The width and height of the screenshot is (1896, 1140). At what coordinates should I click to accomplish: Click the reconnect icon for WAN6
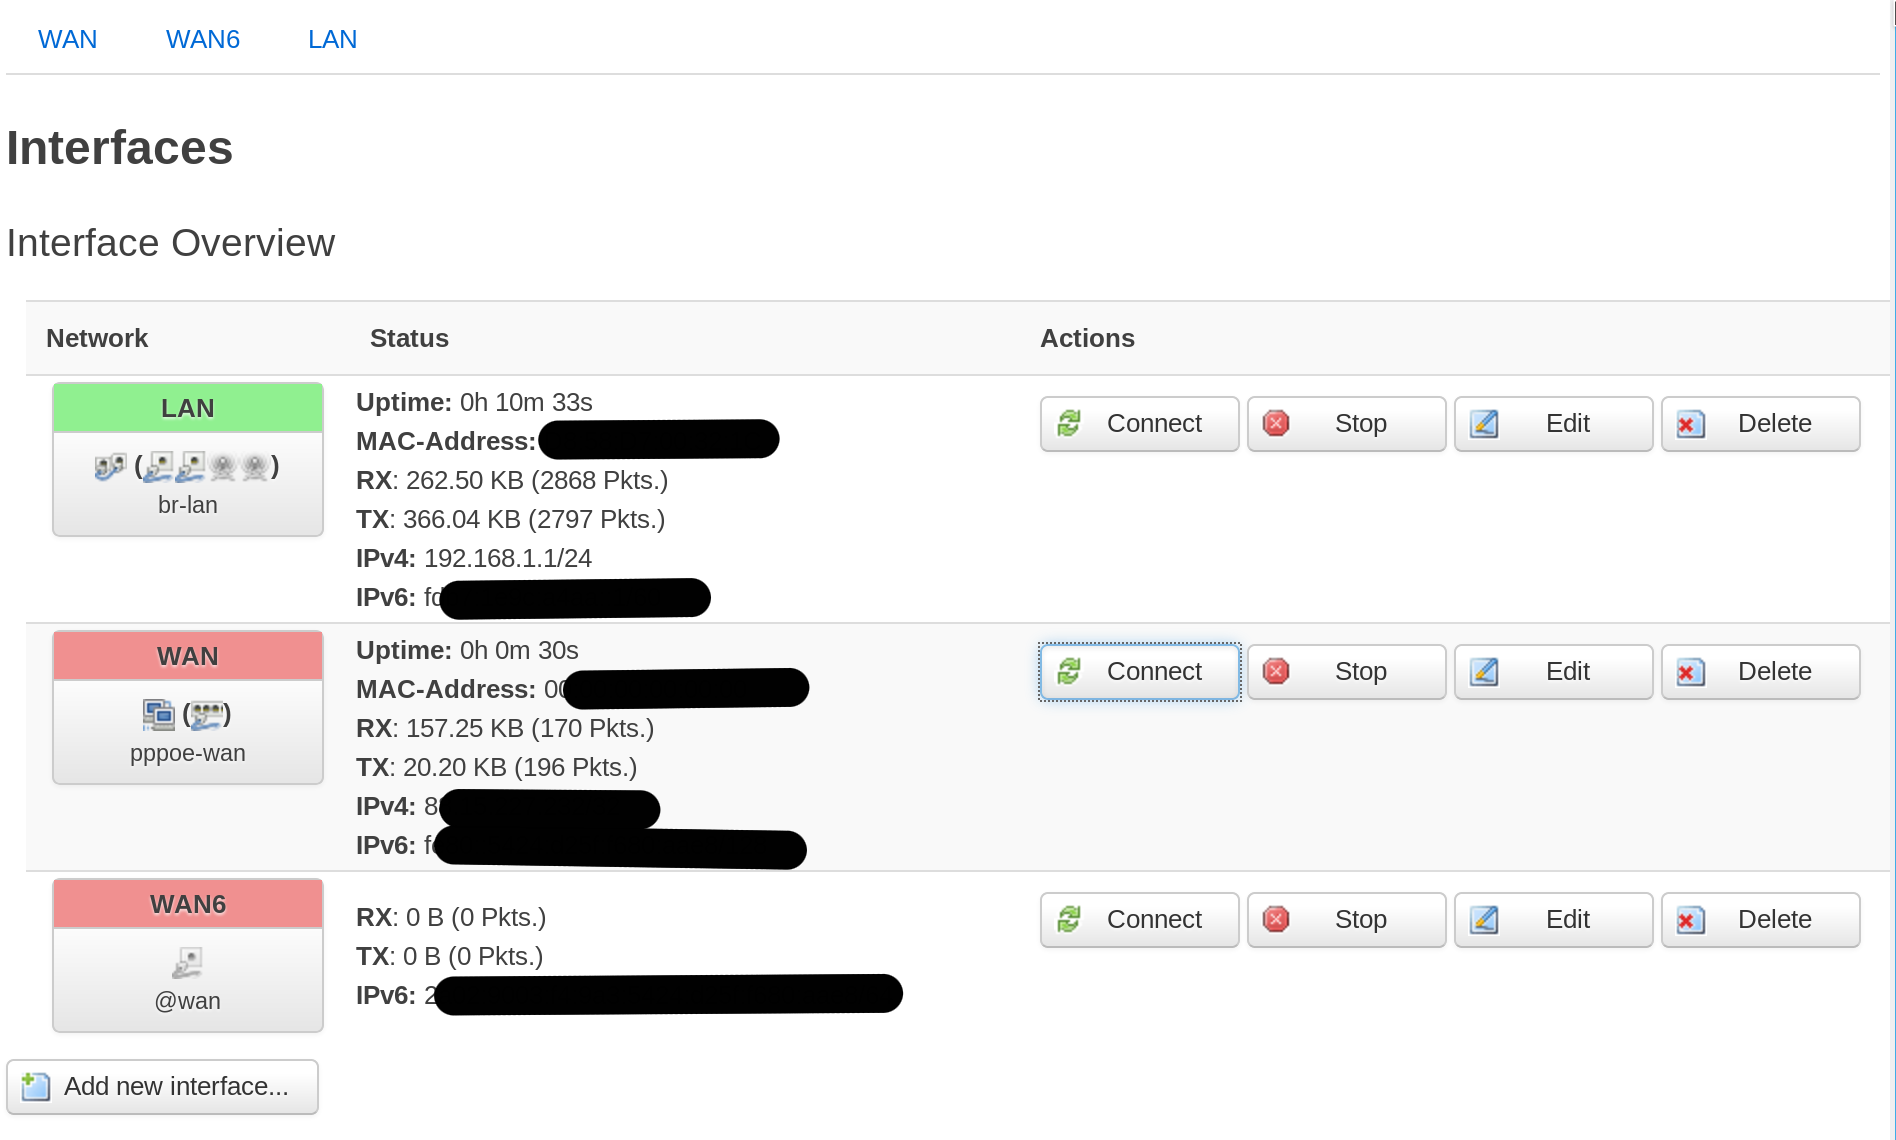pyautogui.click(x=1069, y=919)
